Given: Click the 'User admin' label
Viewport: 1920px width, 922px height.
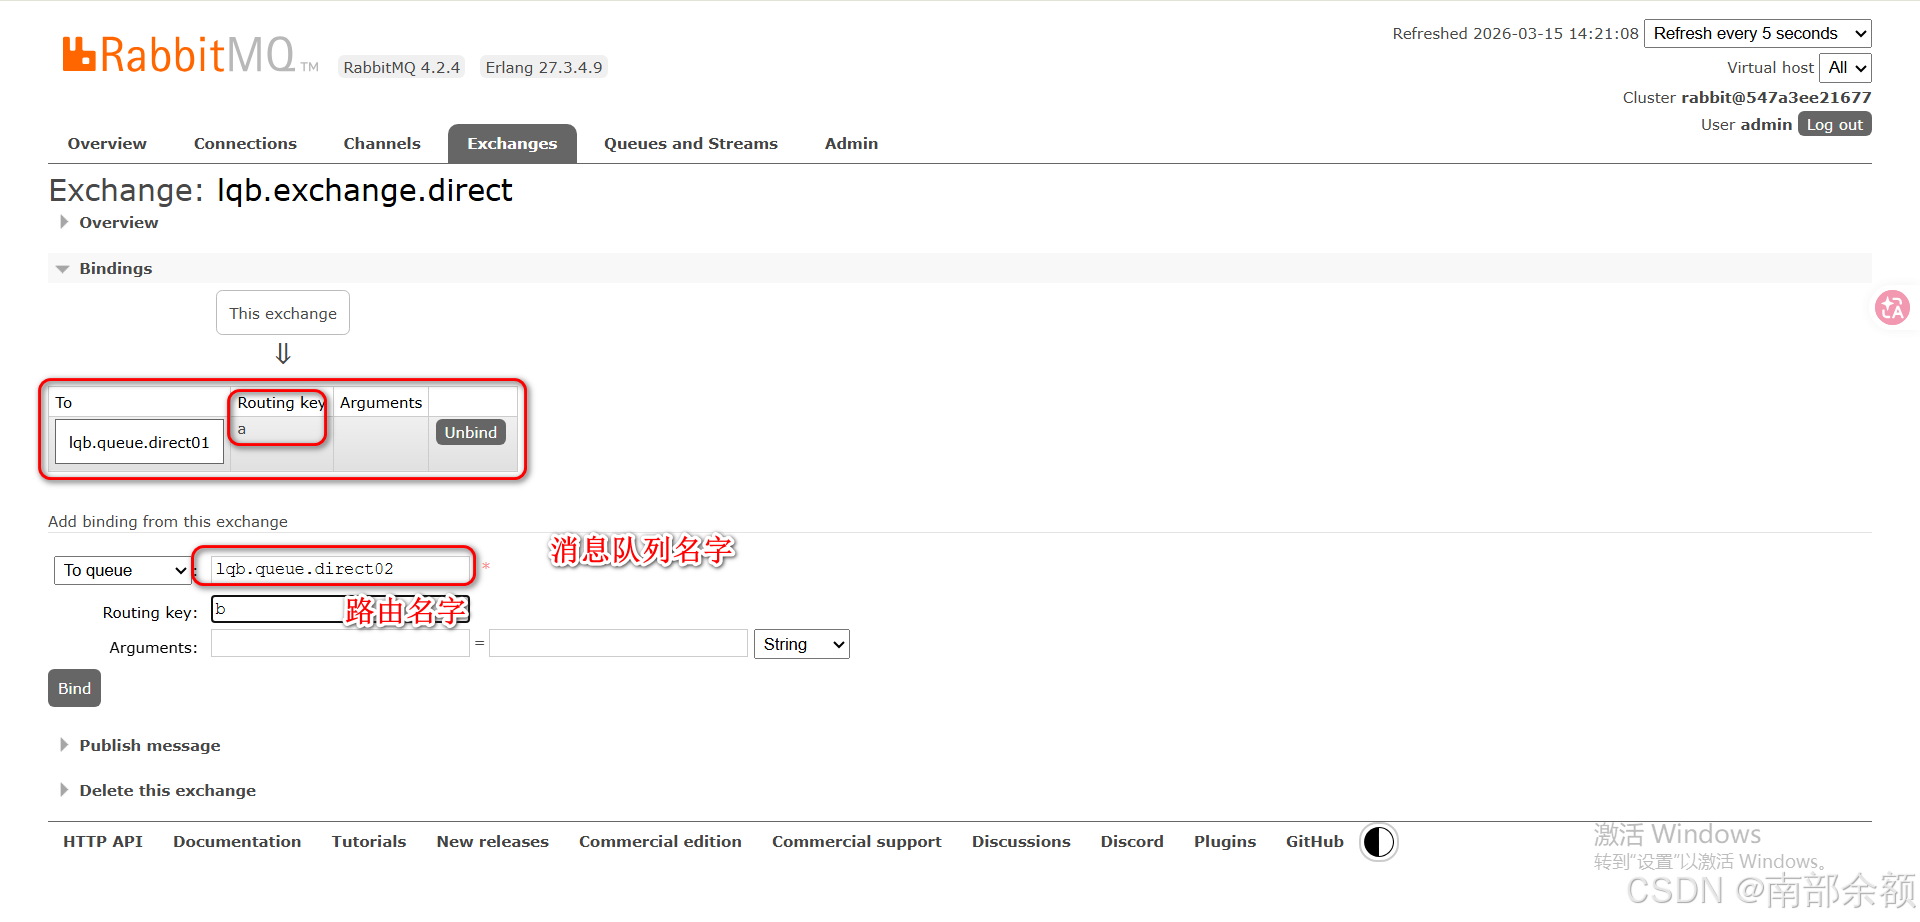Looking at the screenshot, I should click(x=1746, y=124).
